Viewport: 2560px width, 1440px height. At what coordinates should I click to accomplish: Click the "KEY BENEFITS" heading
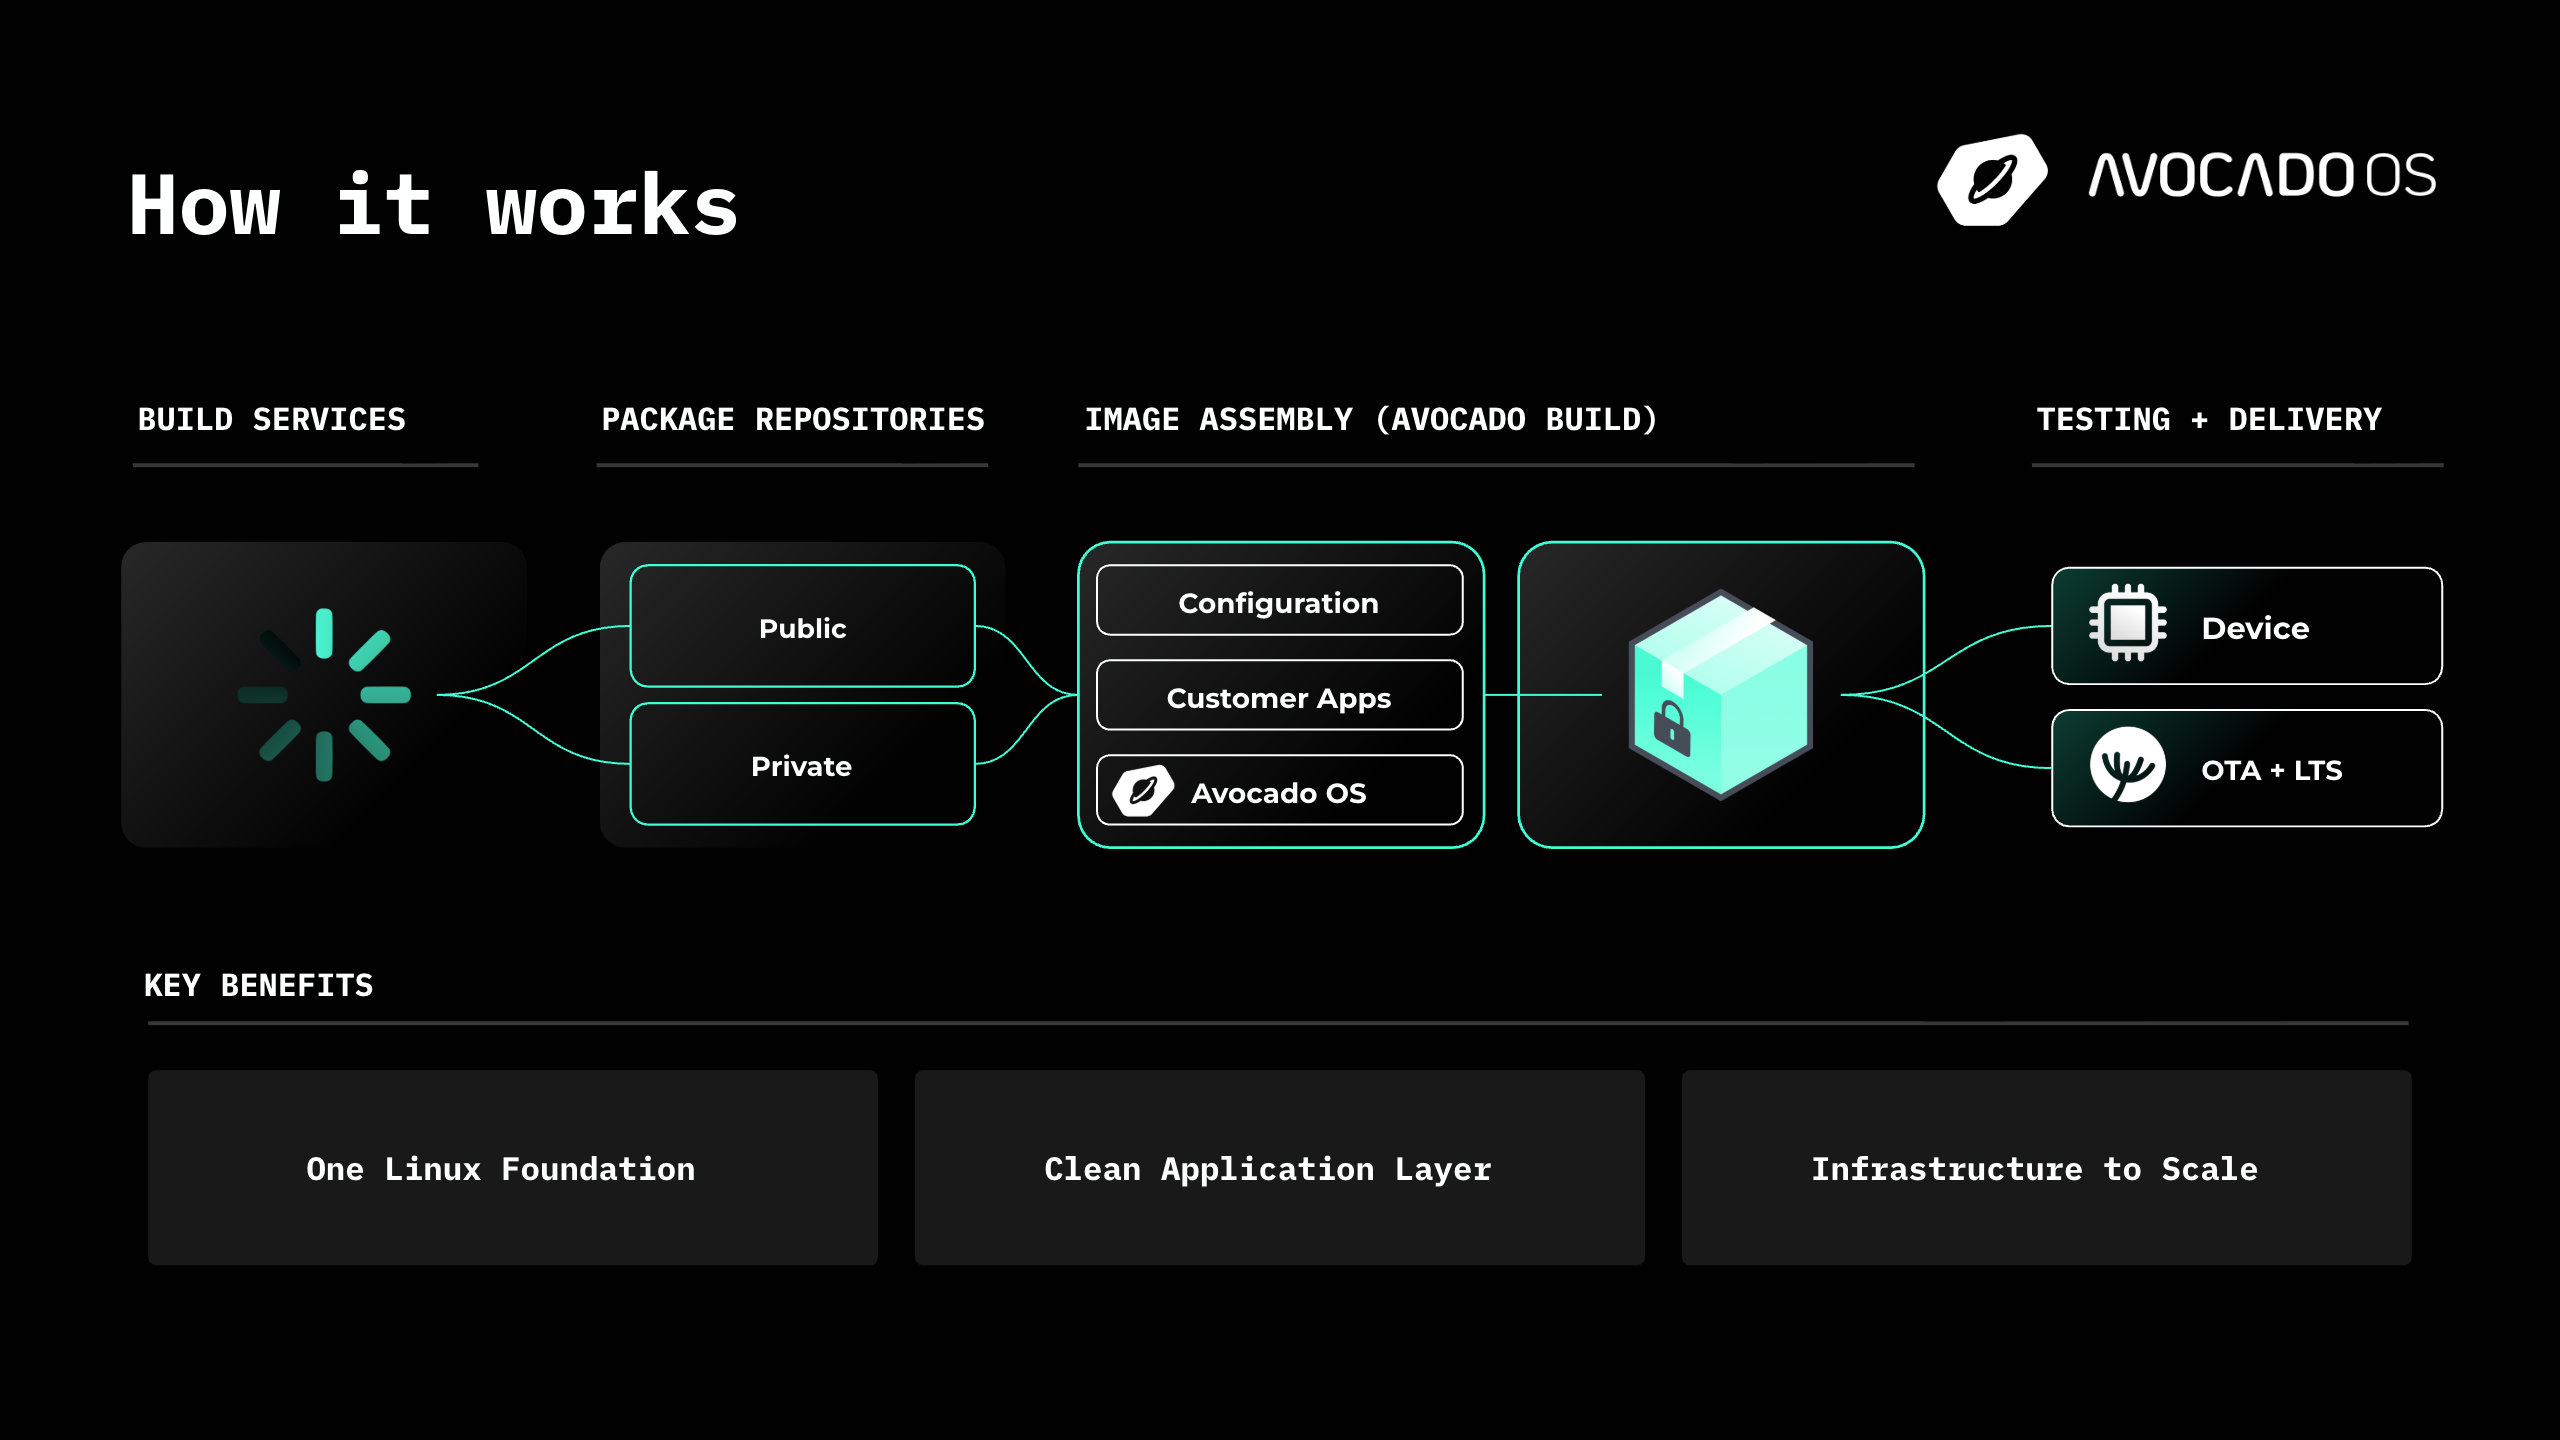[x=259, y=985]
